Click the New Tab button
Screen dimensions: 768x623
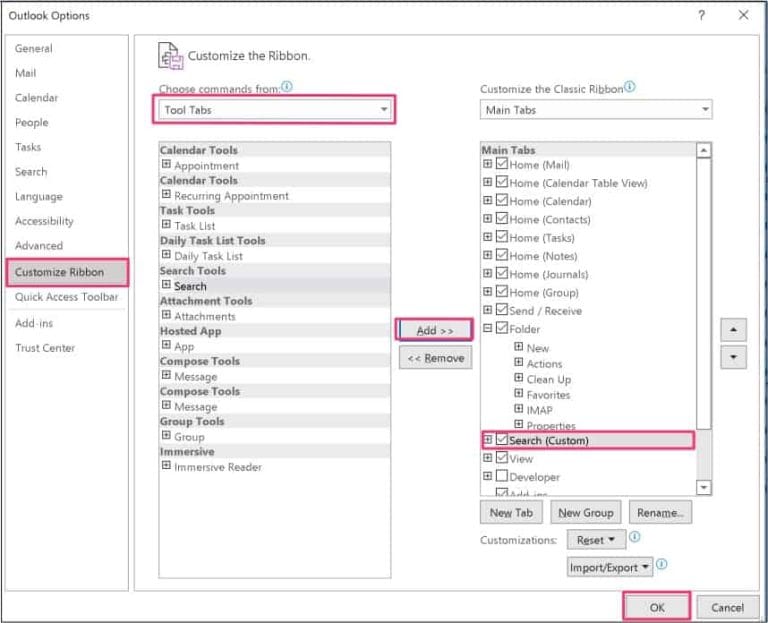(511, 512)
